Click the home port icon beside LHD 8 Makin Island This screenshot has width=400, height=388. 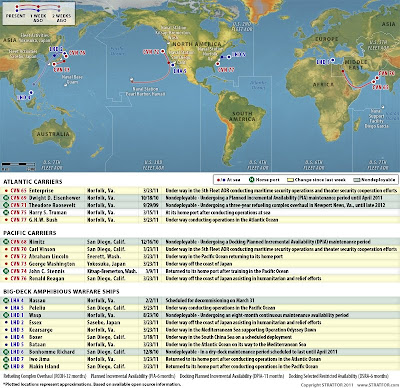(x=6, y=367)
